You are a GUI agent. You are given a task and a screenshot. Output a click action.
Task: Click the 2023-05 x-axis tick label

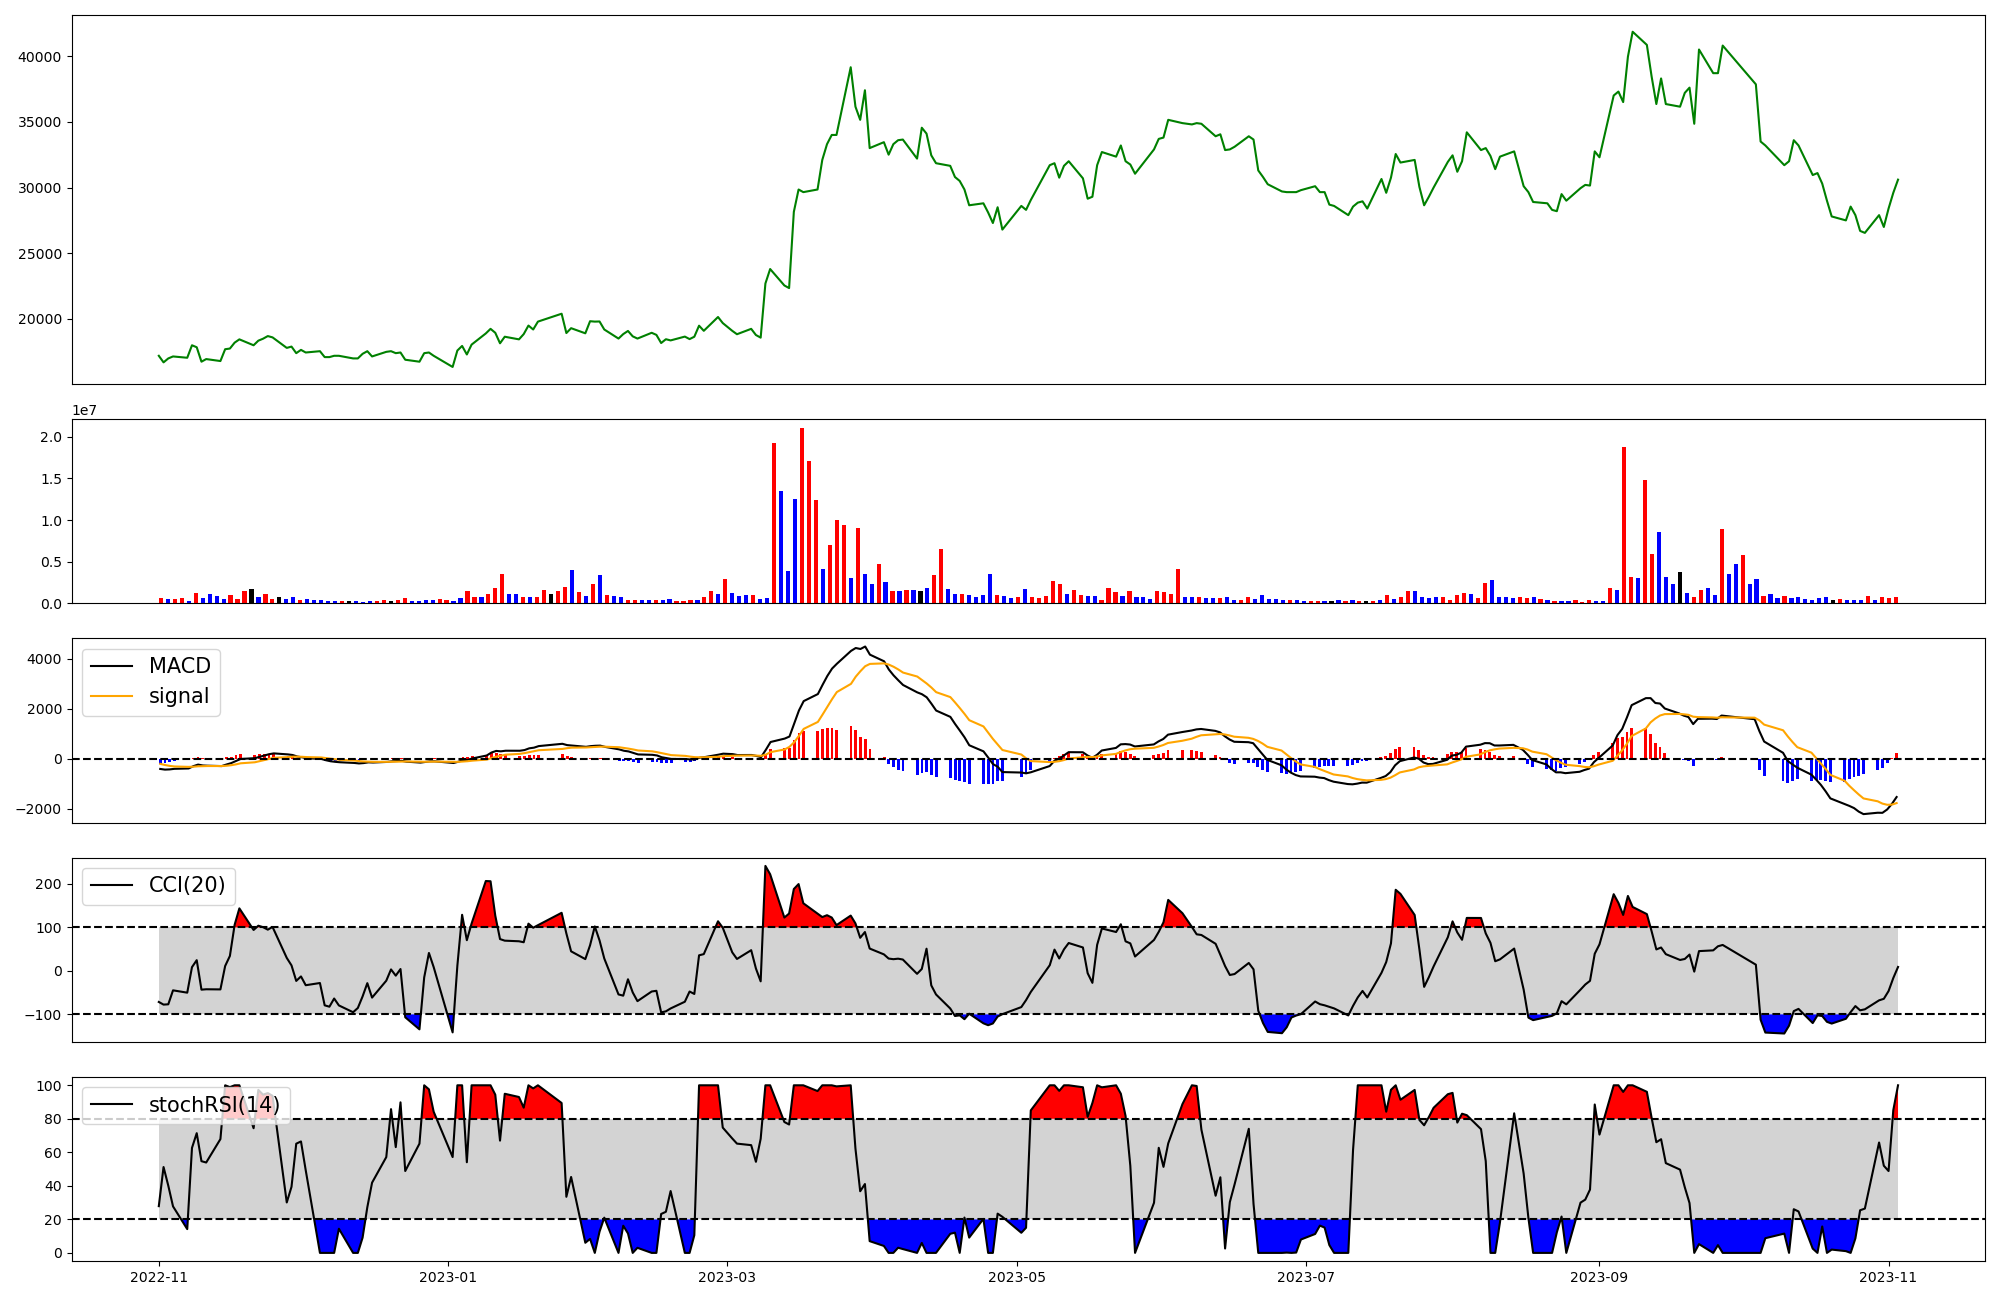[1017, 1277]
